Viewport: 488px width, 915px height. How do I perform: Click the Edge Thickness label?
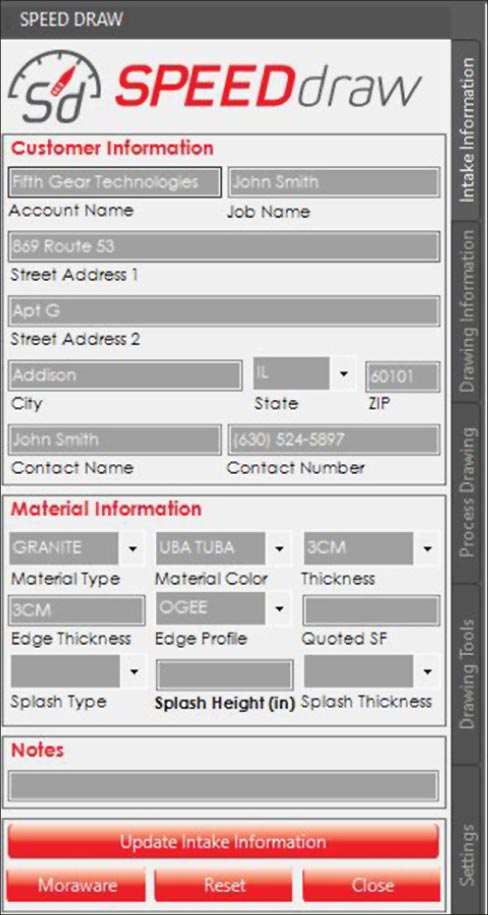tap(71, 638)
